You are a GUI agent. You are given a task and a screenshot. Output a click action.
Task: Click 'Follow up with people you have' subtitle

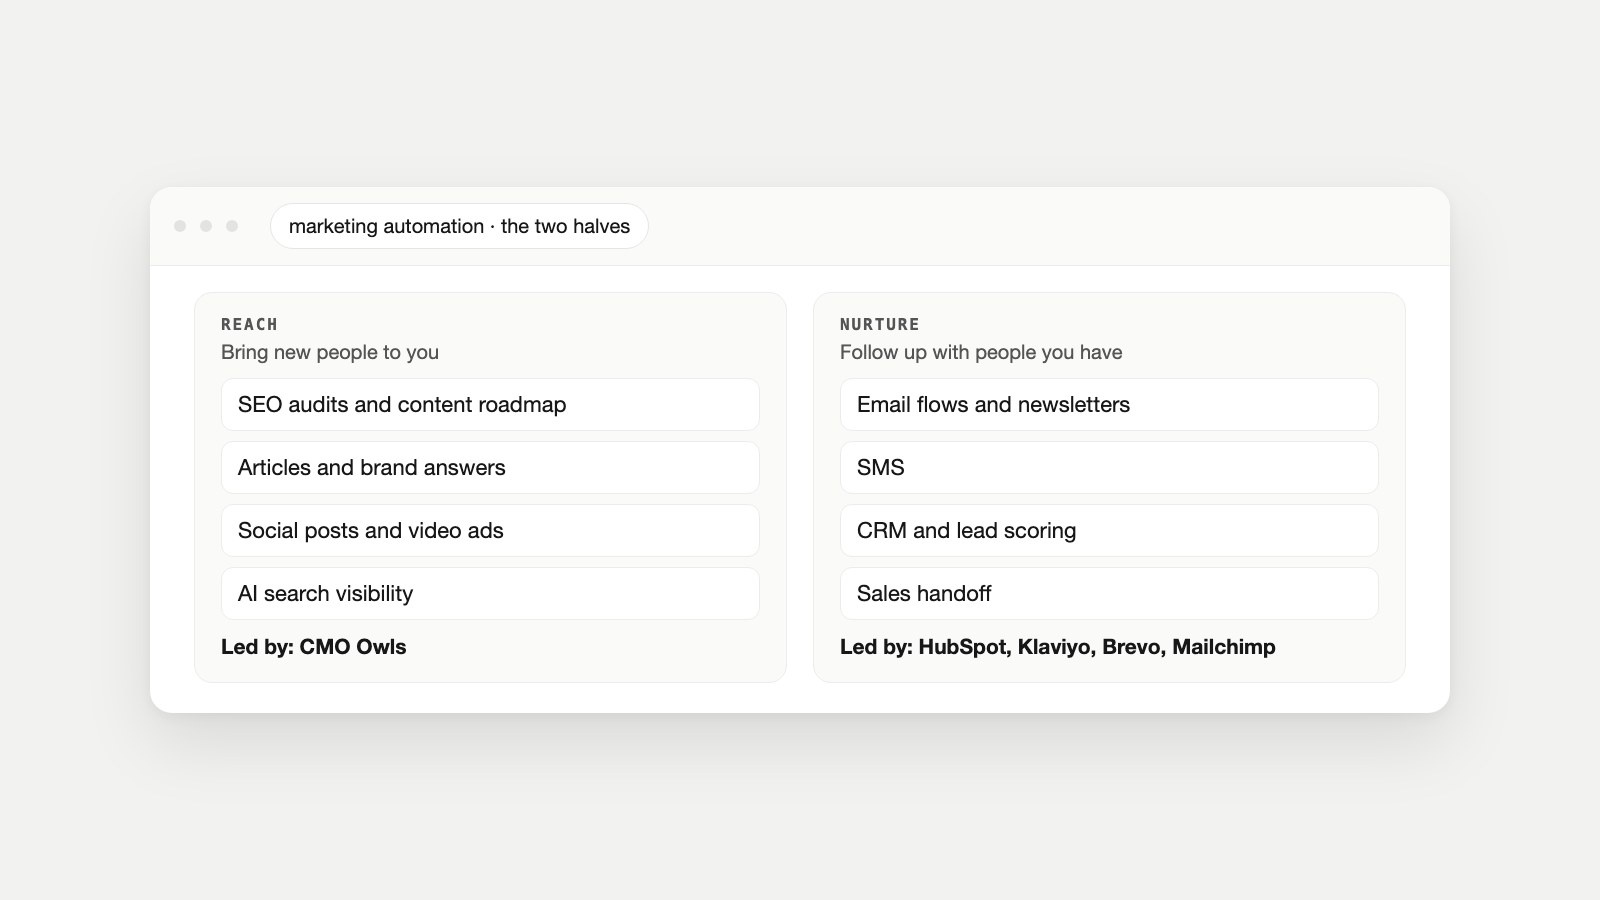click(x=981, y=352)
